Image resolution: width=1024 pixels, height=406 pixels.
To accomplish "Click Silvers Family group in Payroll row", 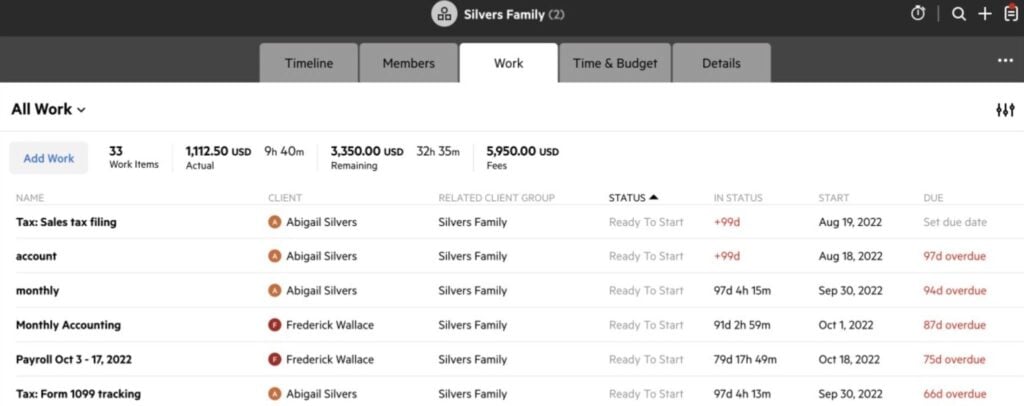I will tap(472, 360).
